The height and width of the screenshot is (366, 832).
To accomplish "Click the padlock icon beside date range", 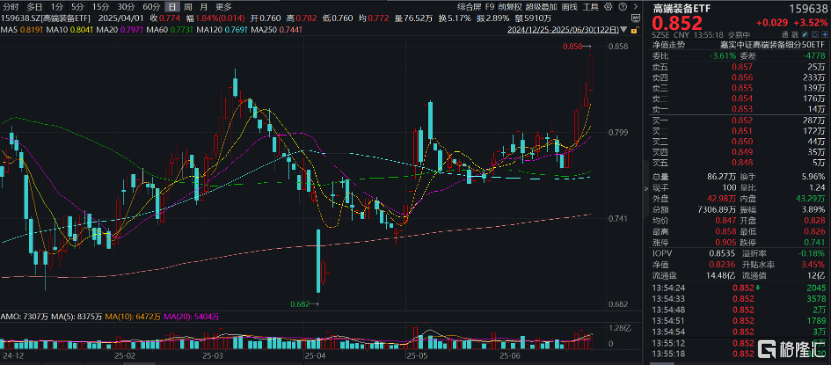I will 635,30.
